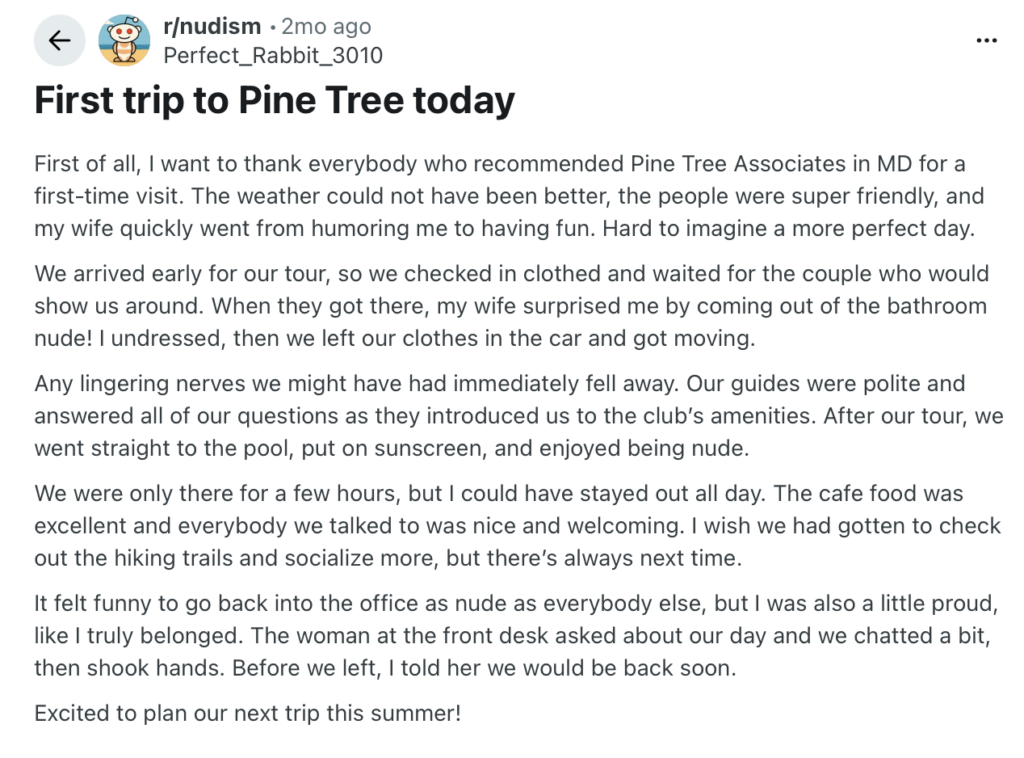The image size is (1024, 758).
Task: Click the line "Excited to plan our next trip"
Action: 248,713
